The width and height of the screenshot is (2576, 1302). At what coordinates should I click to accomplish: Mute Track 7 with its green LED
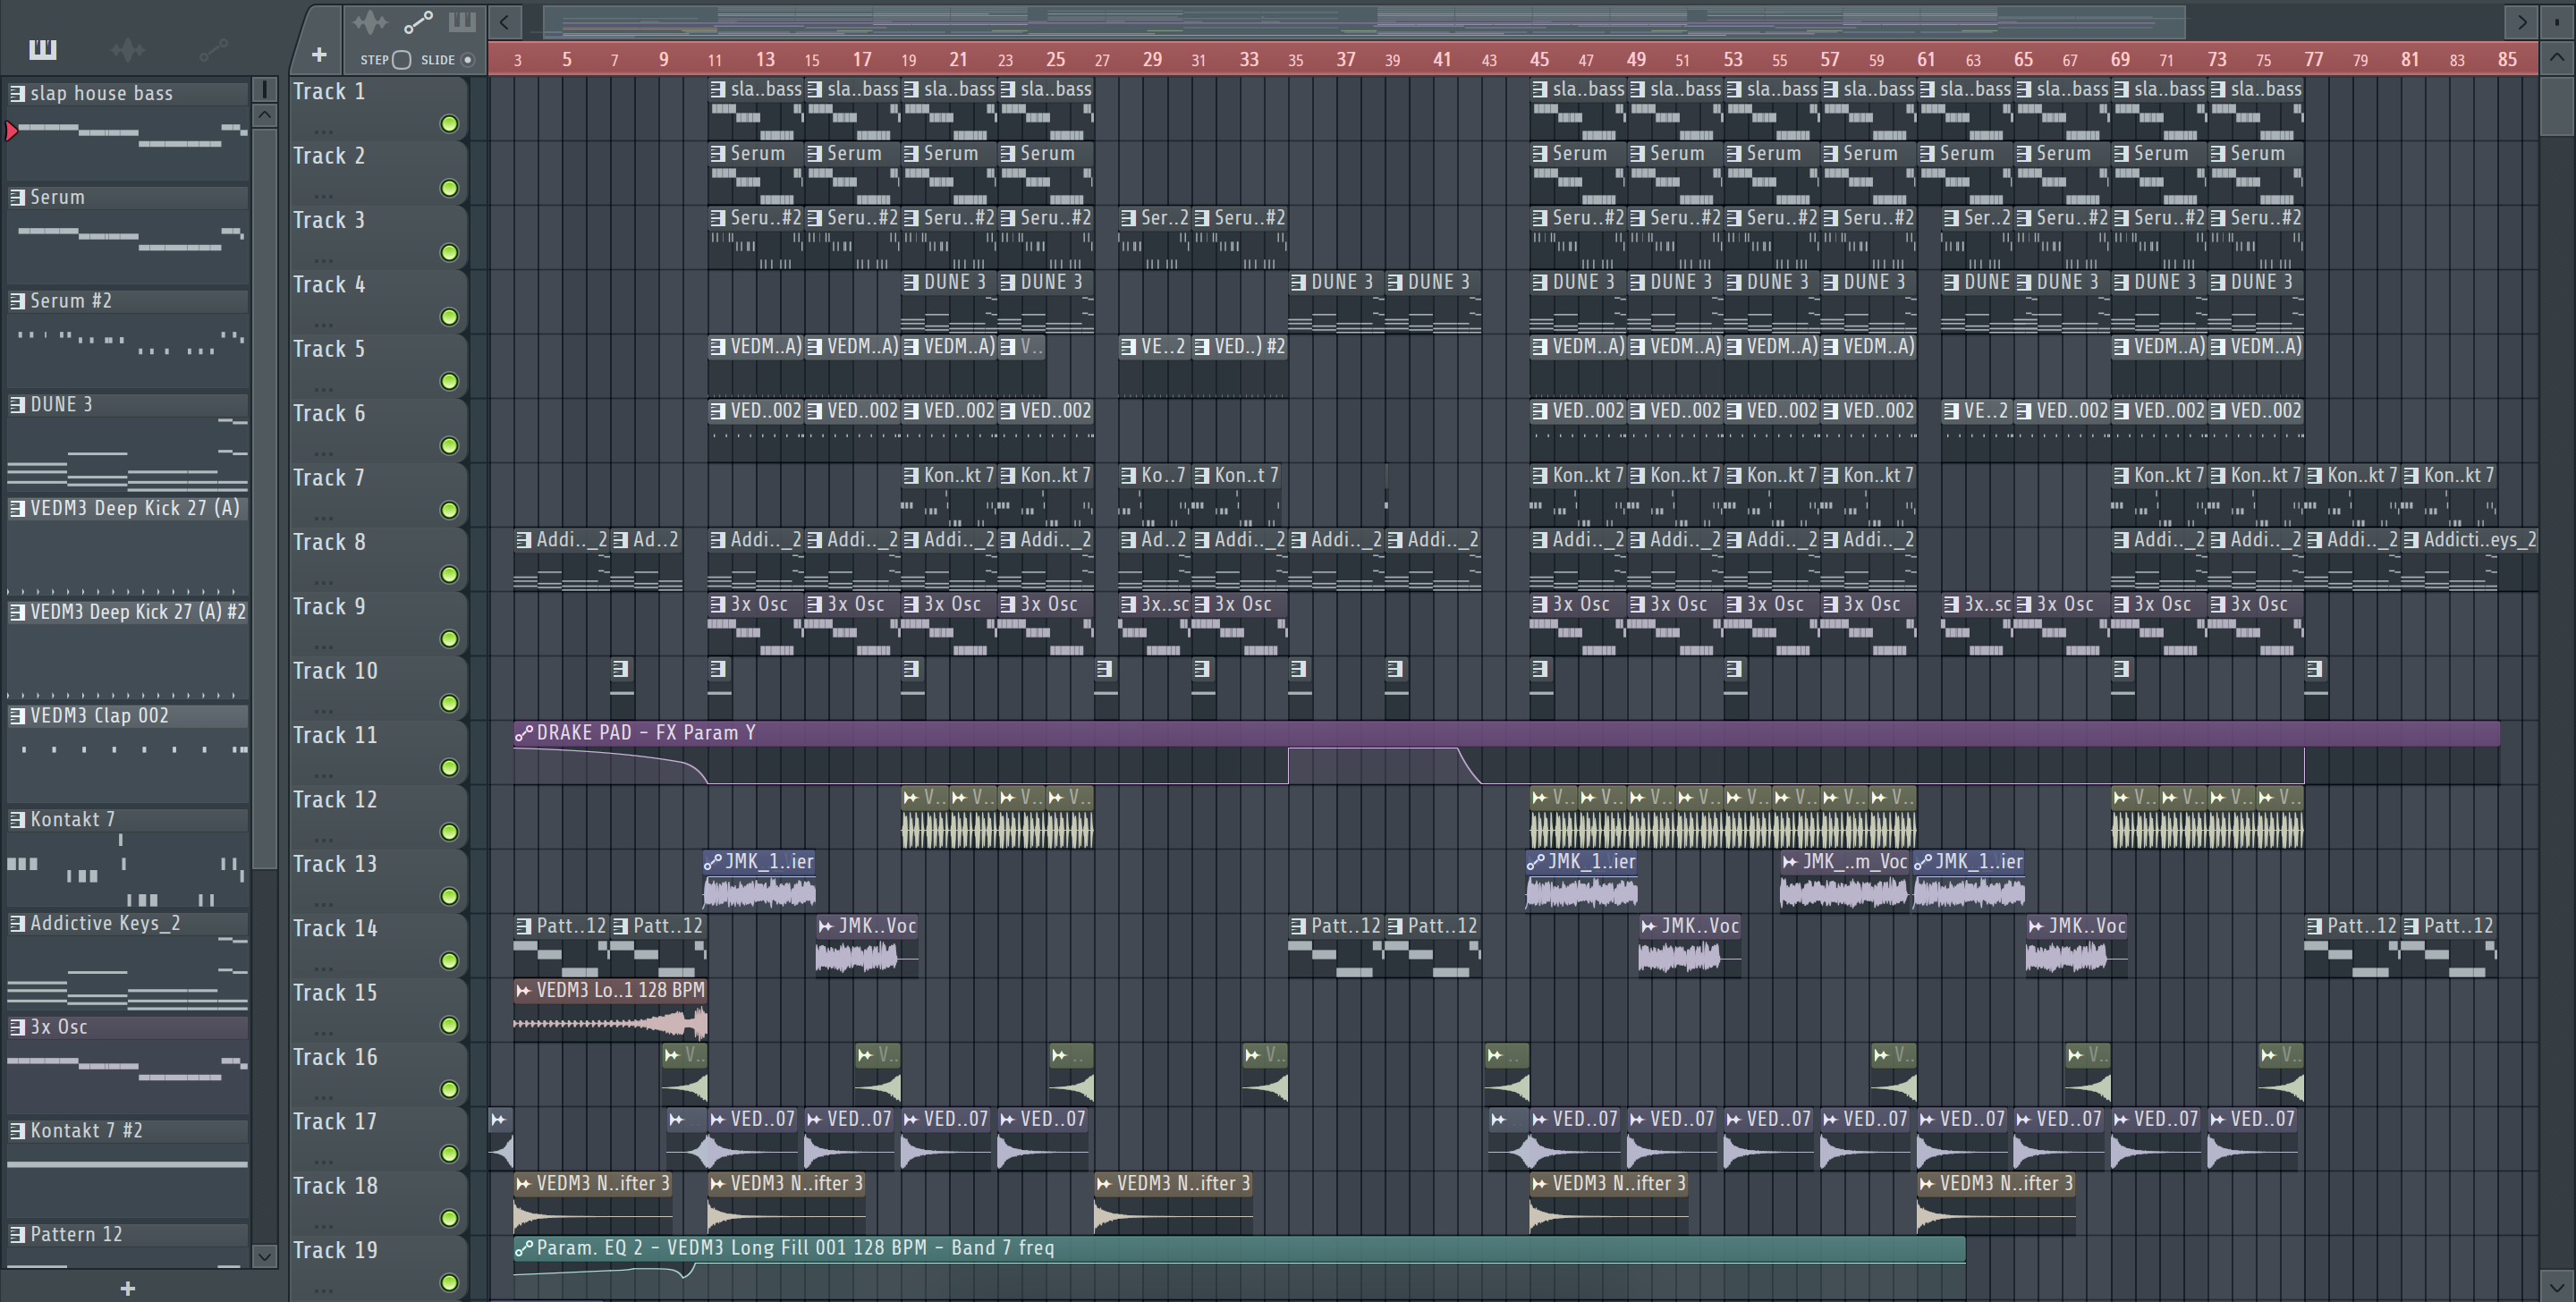point(449,510)
